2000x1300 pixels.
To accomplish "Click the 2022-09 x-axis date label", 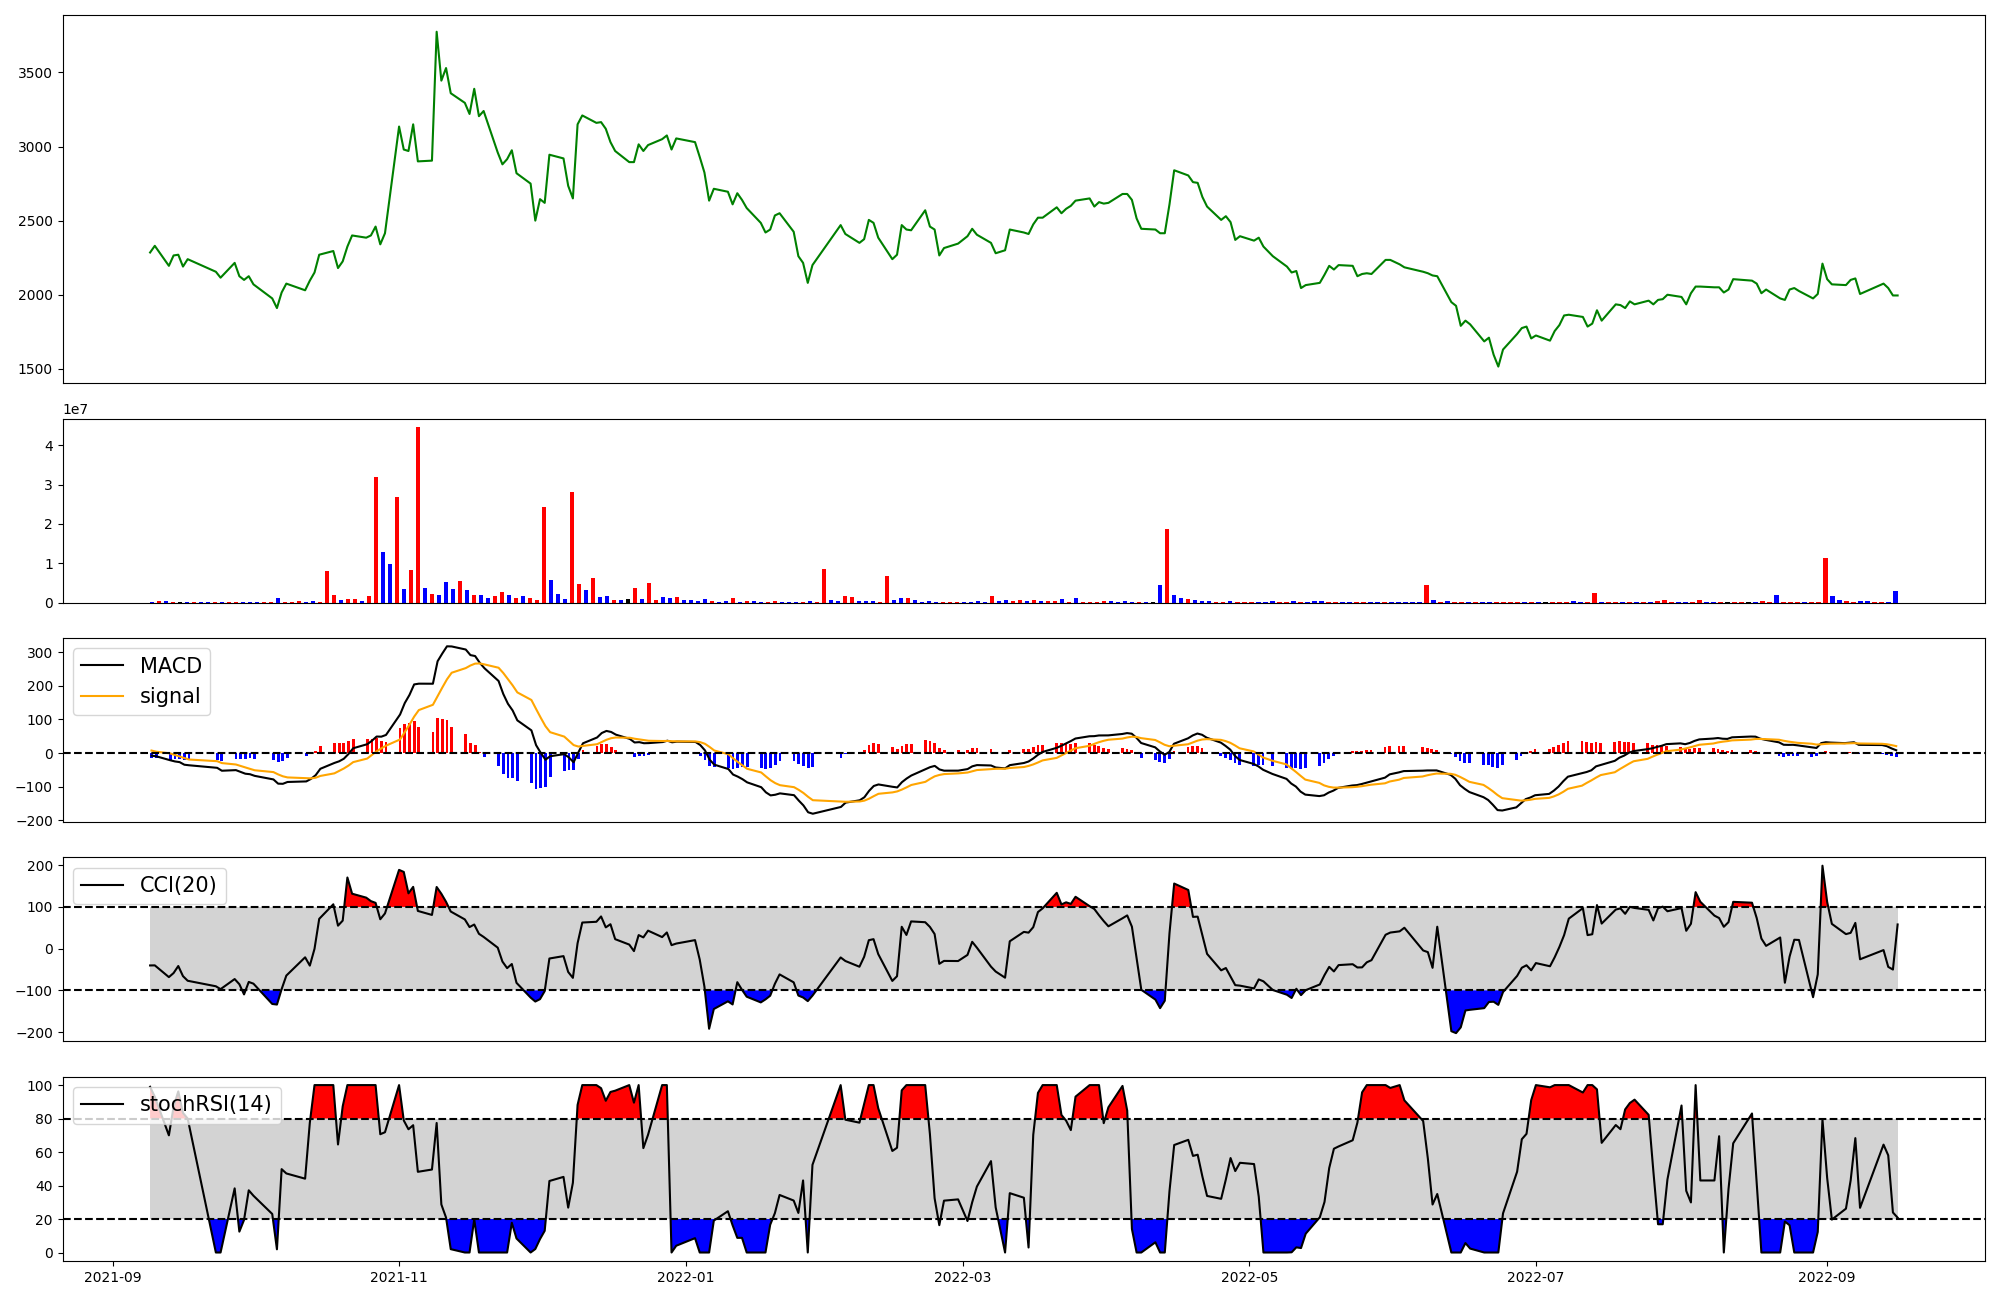I will 1827,1277.
